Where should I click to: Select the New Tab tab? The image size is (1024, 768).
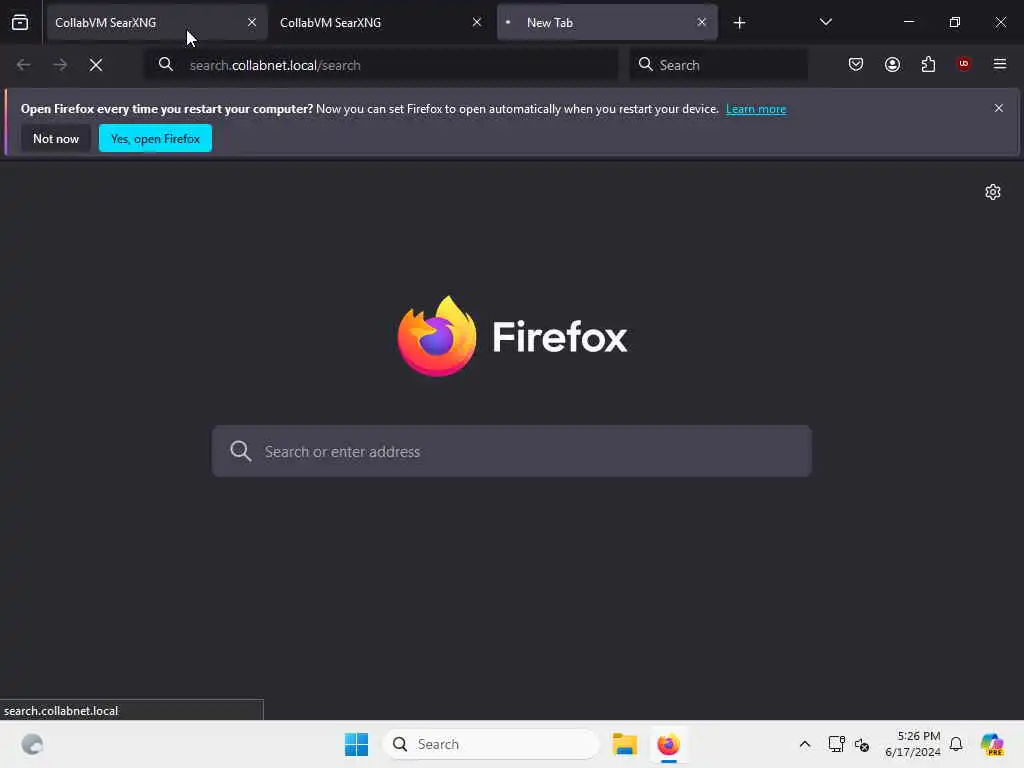point(607,22)
